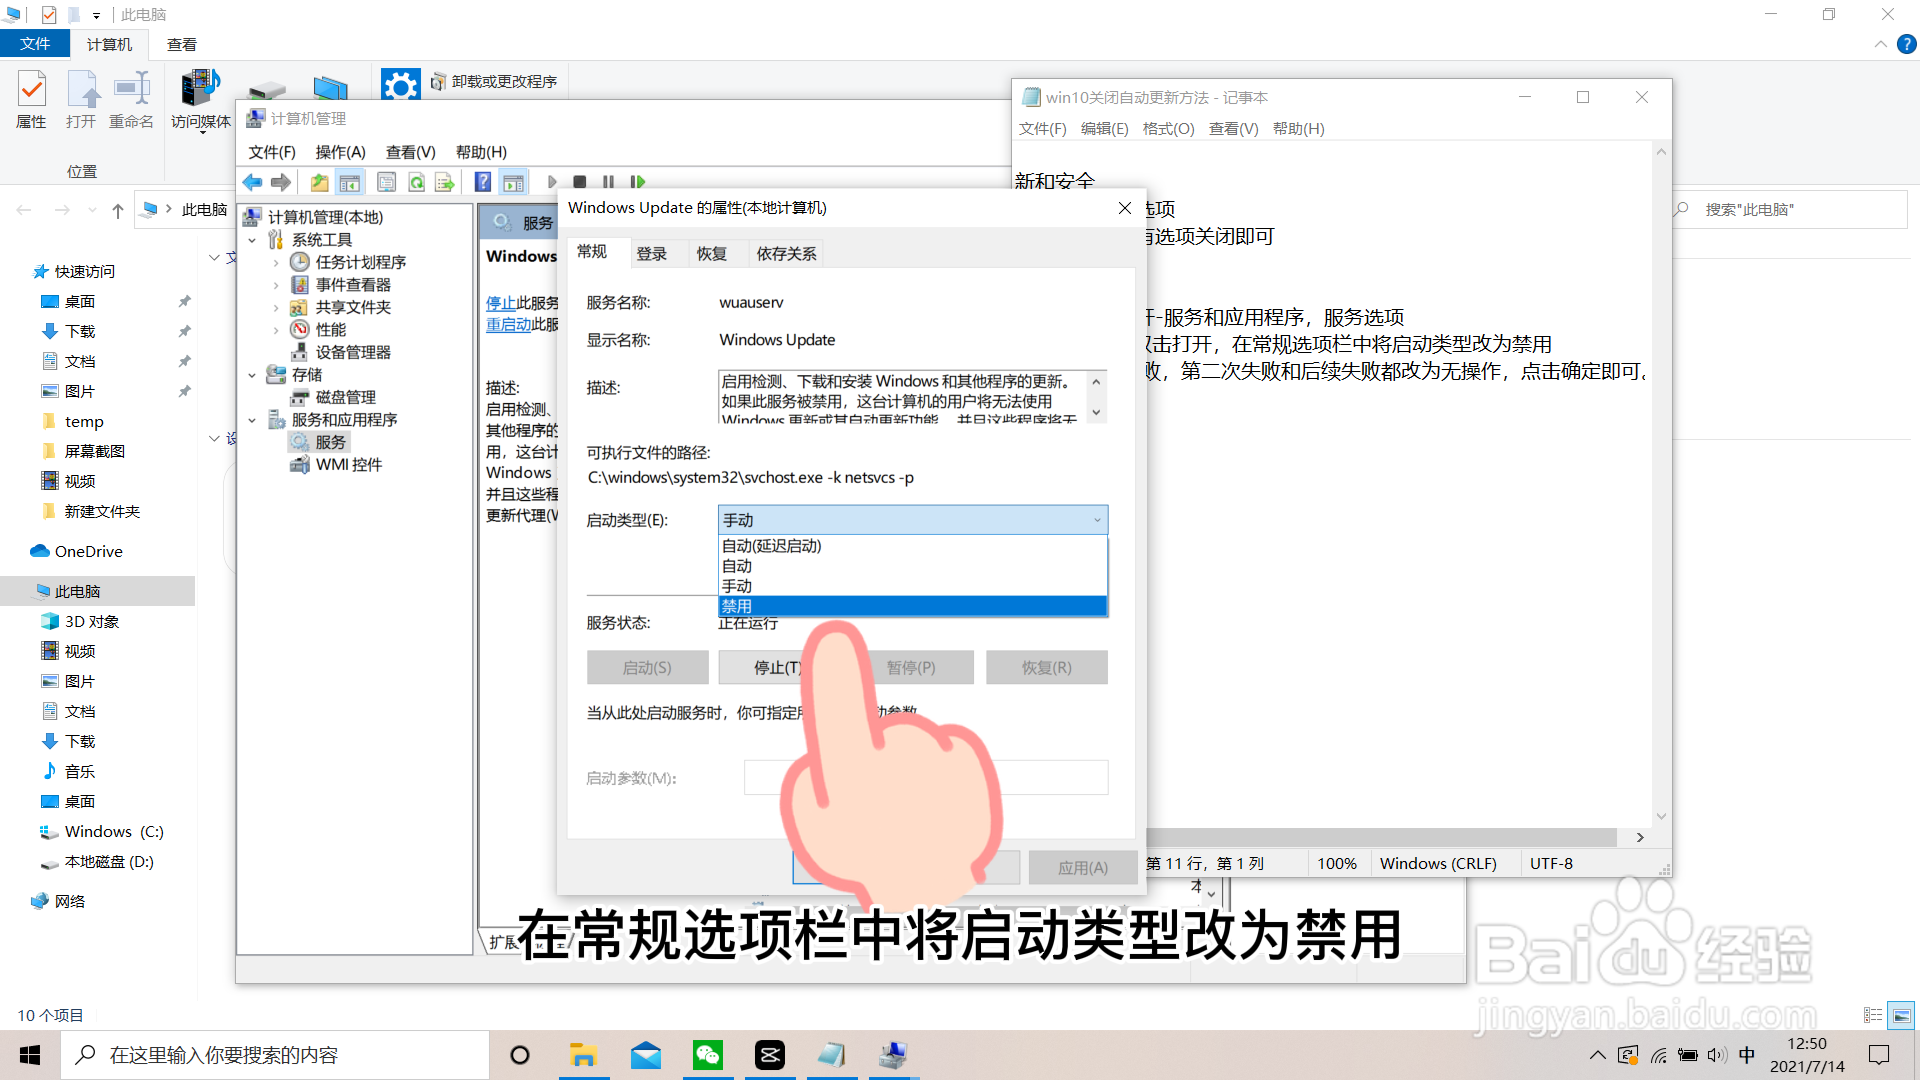The width and height of the screenshot is (1920, 1080).
Task: Open the 格式(O) menu in Notepad
Action: [1168, 128]
